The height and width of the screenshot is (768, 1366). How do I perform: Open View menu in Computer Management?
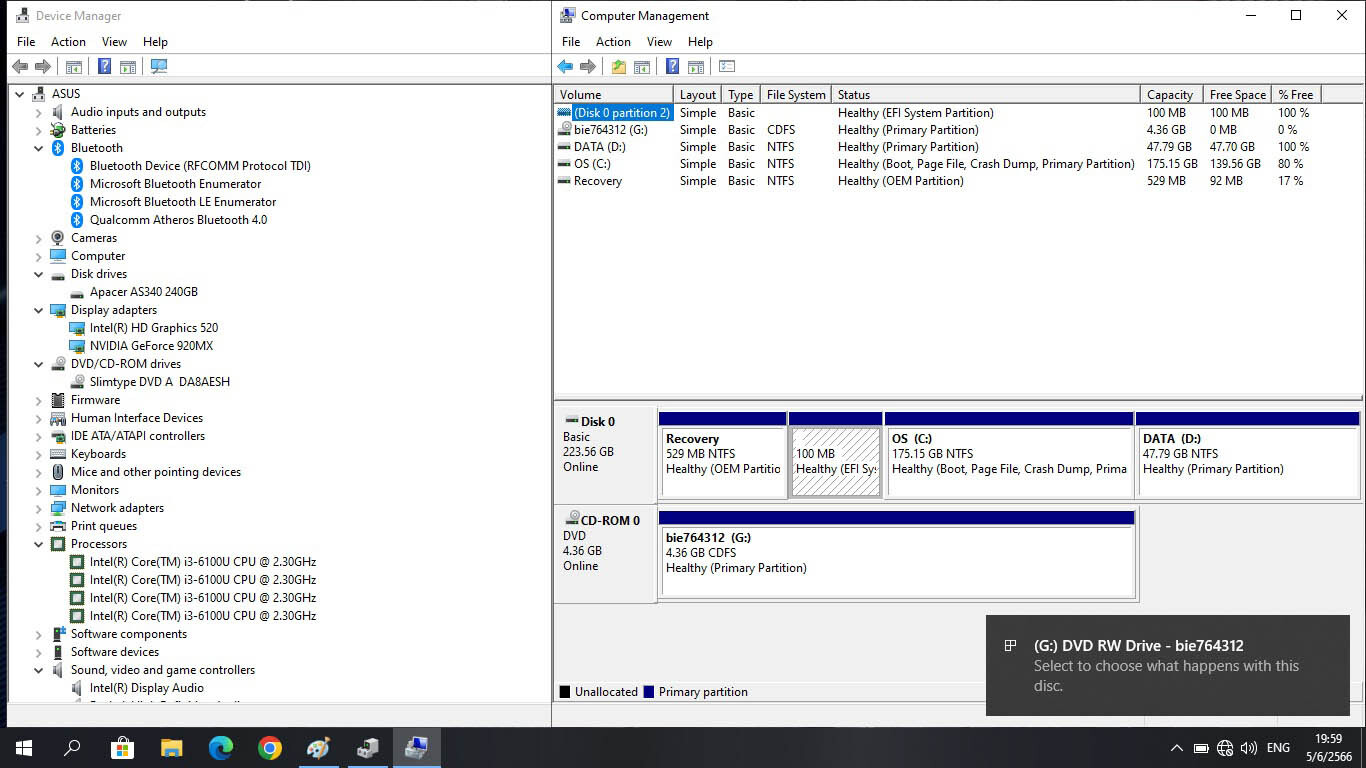coord(659,42)
